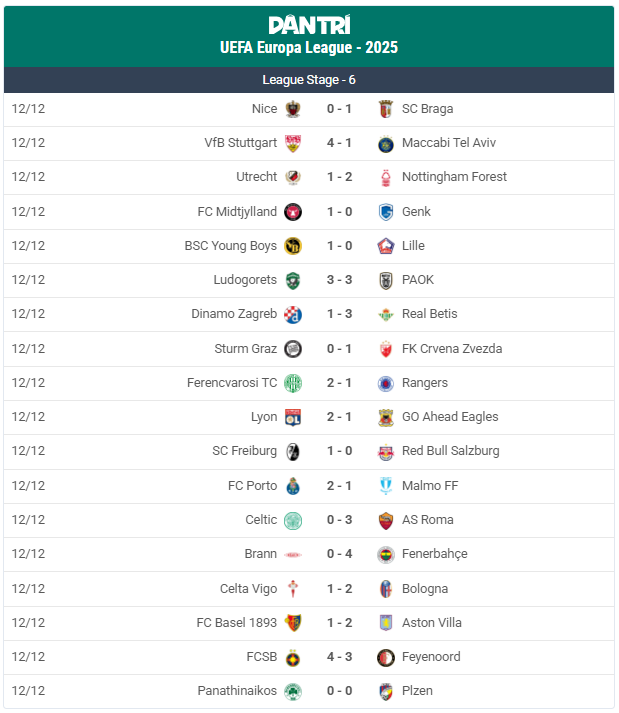619x713 pixels.
Task: Click the Aston Villa crest icon
Action: (386, 623)
